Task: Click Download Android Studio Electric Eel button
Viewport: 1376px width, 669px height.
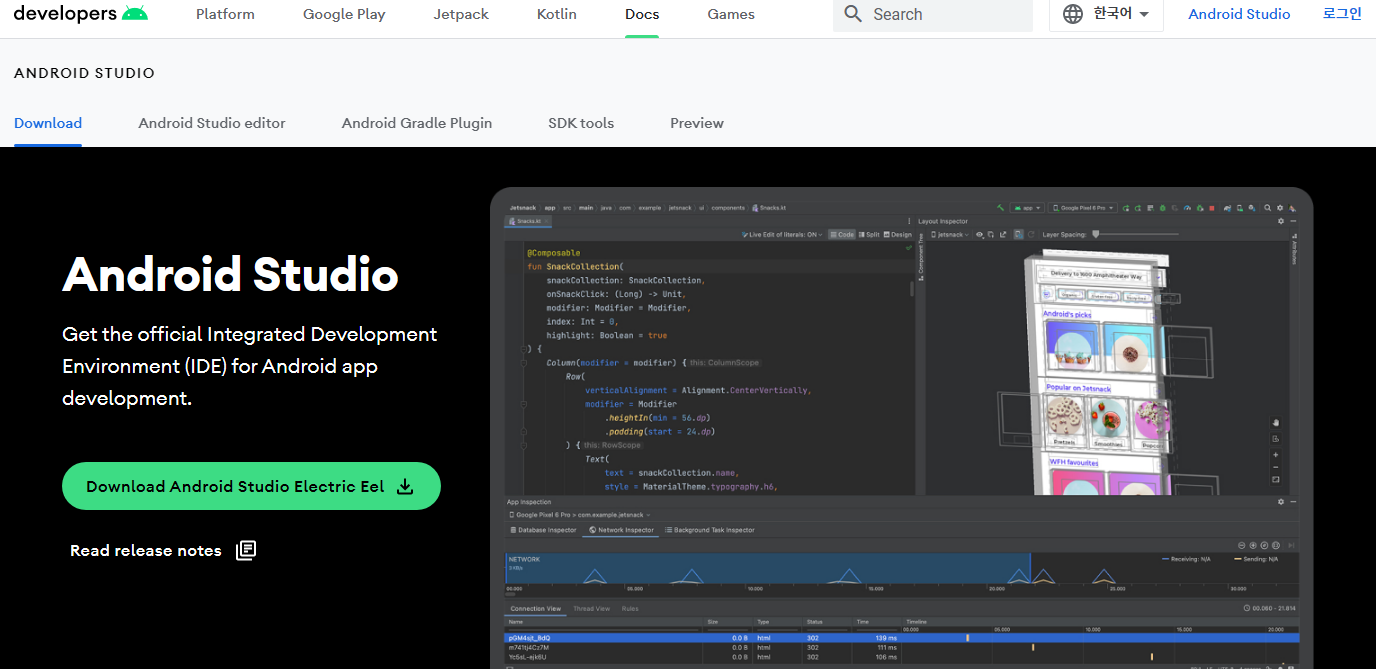Action: (x=251, y=486)
